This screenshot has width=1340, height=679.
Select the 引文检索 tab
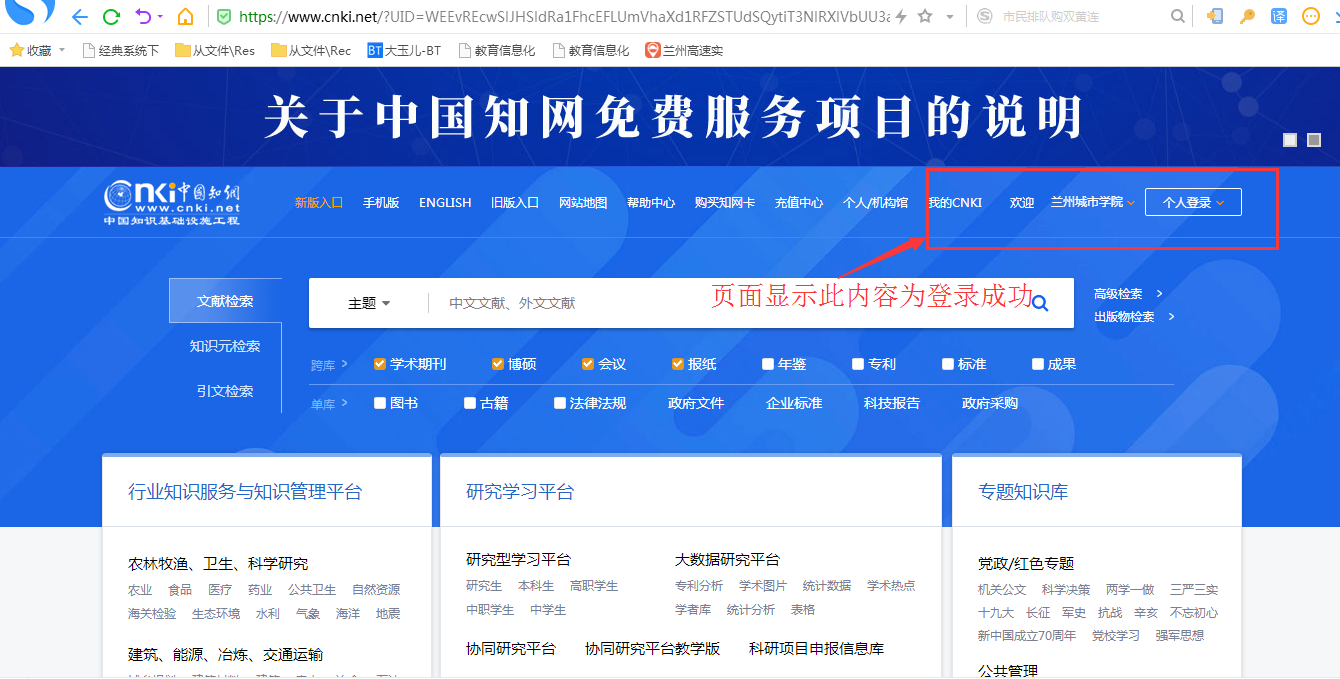tap(225, 391)
